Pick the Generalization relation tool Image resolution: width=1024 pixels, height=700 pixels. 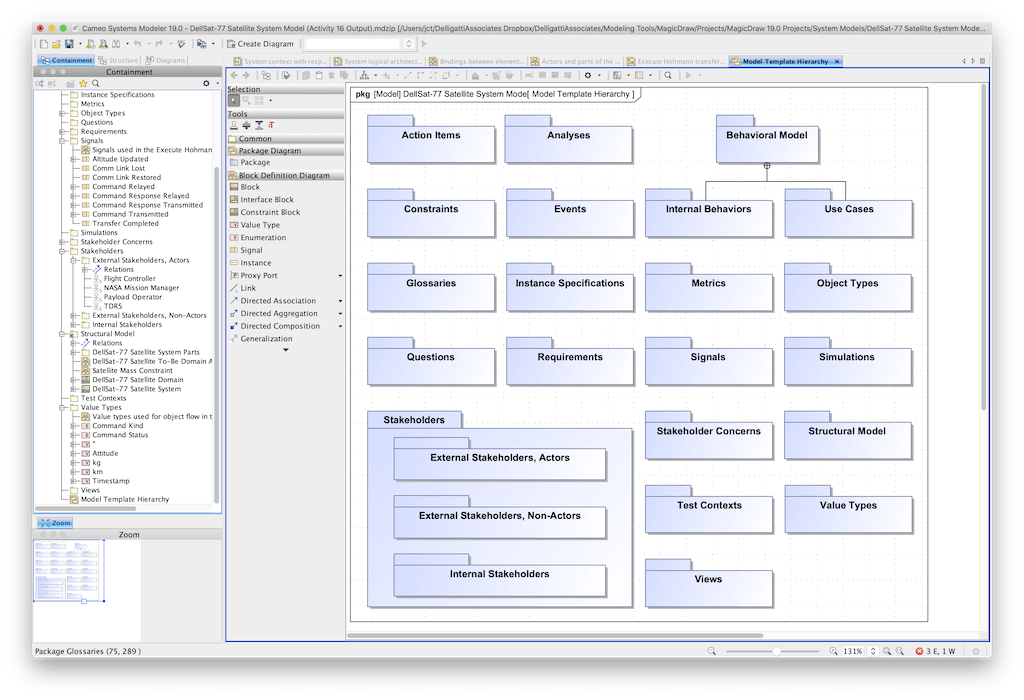coord(265,339)
